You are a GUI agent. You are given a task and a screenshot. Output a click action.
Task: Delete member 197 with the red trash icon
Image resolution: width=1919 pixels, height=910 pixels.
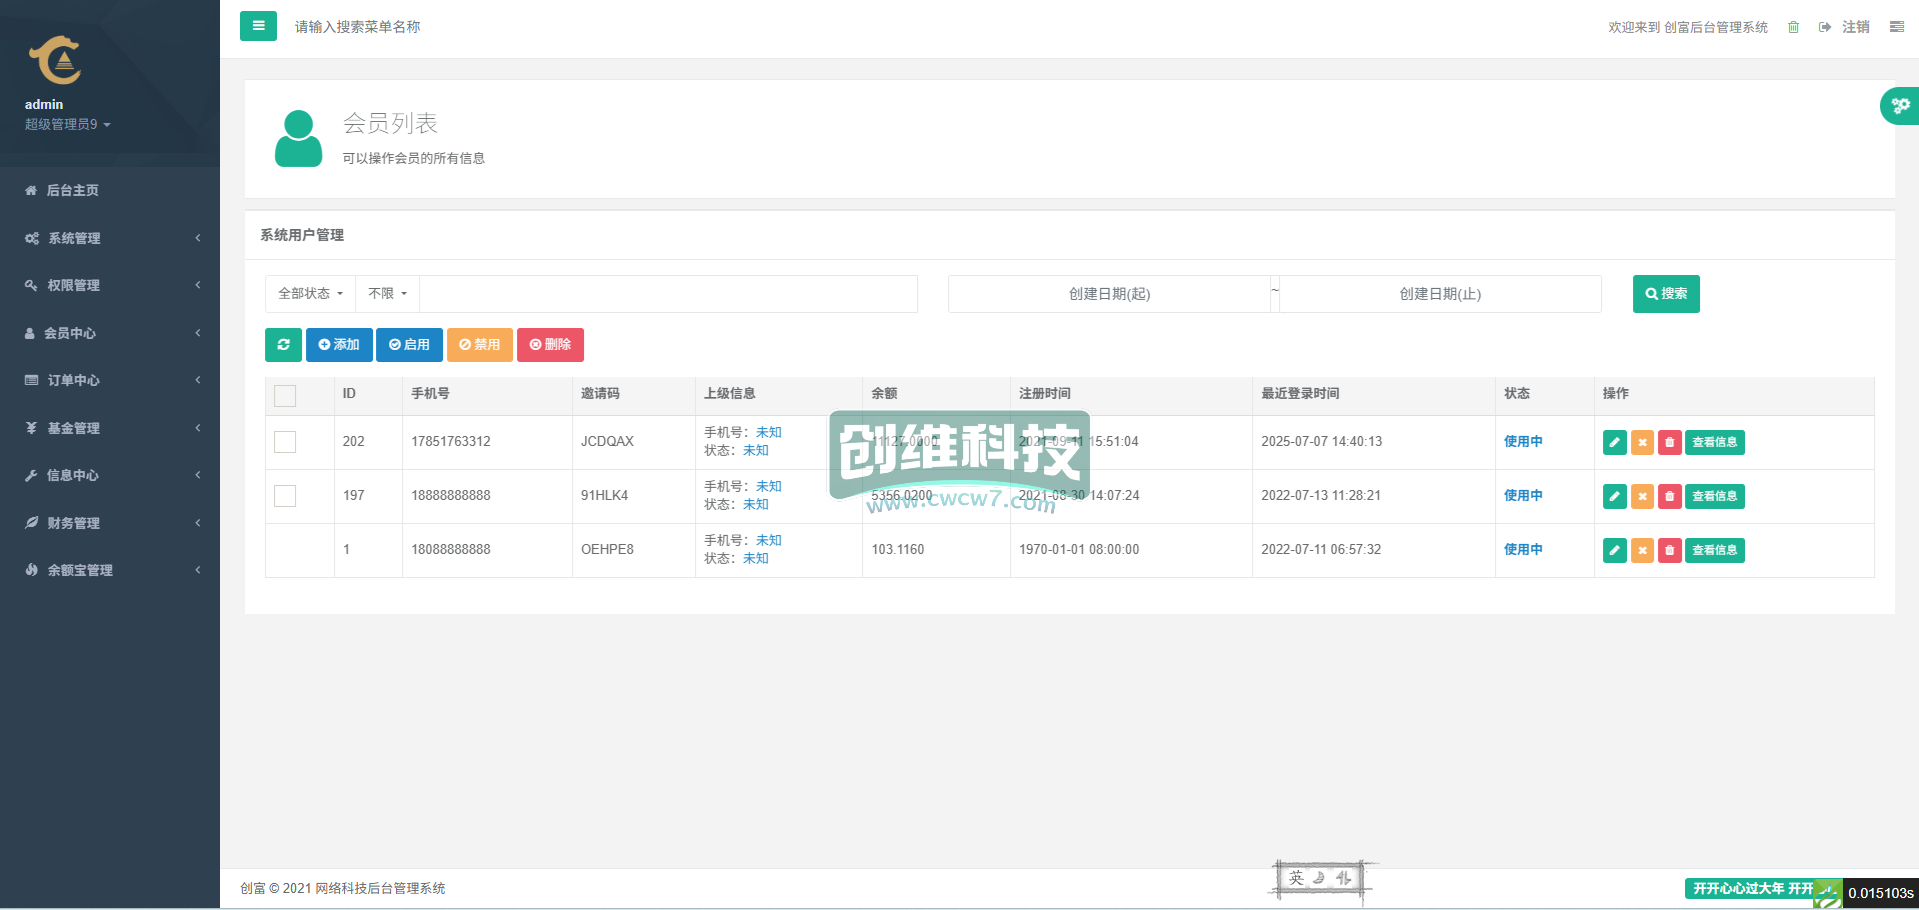tap(1669, 496)
